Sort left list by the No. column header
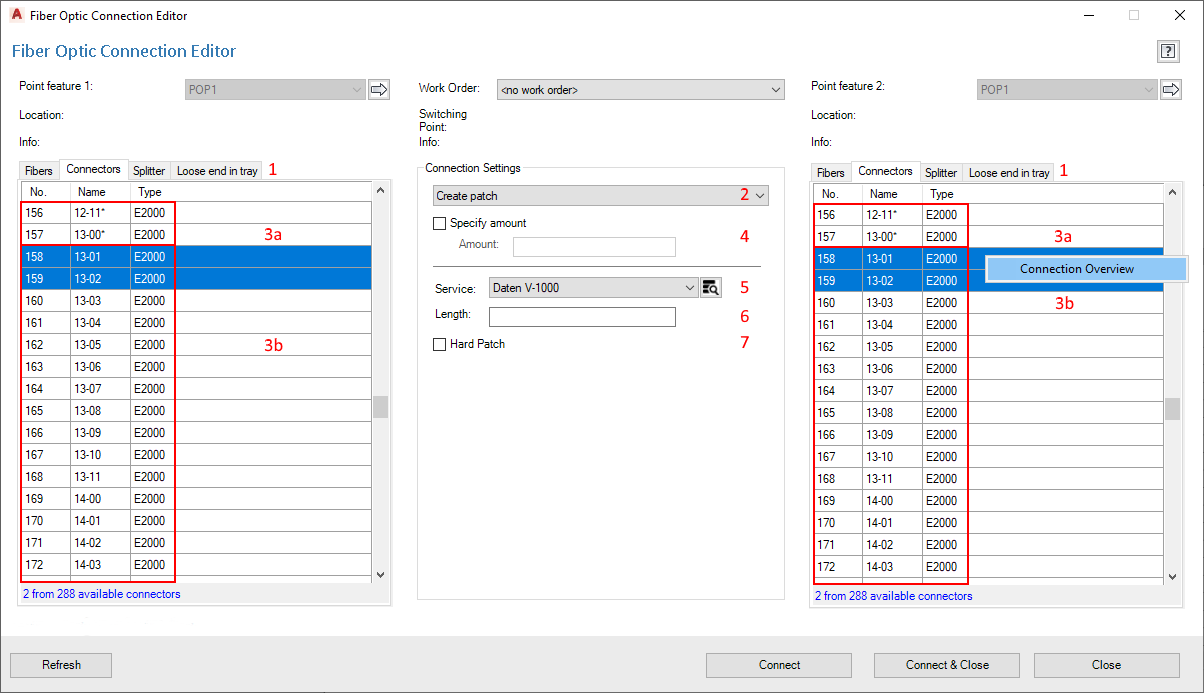This screenshot has height=693, width=1204. coord(45,191)
